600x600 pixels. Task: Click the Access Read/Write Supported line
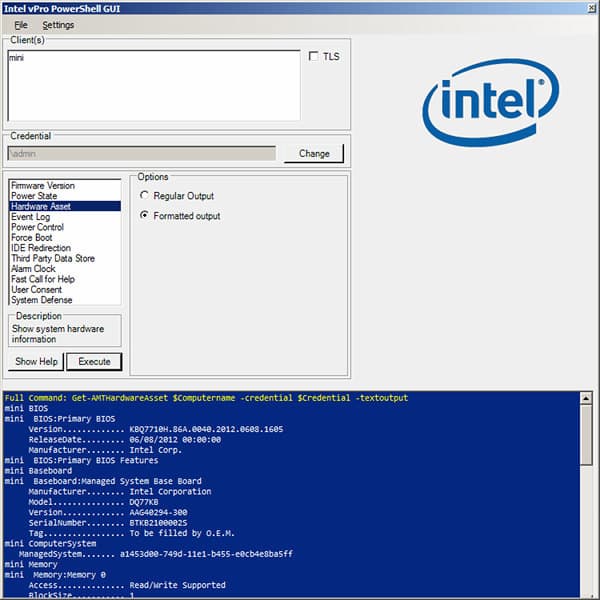pos(127,585)
